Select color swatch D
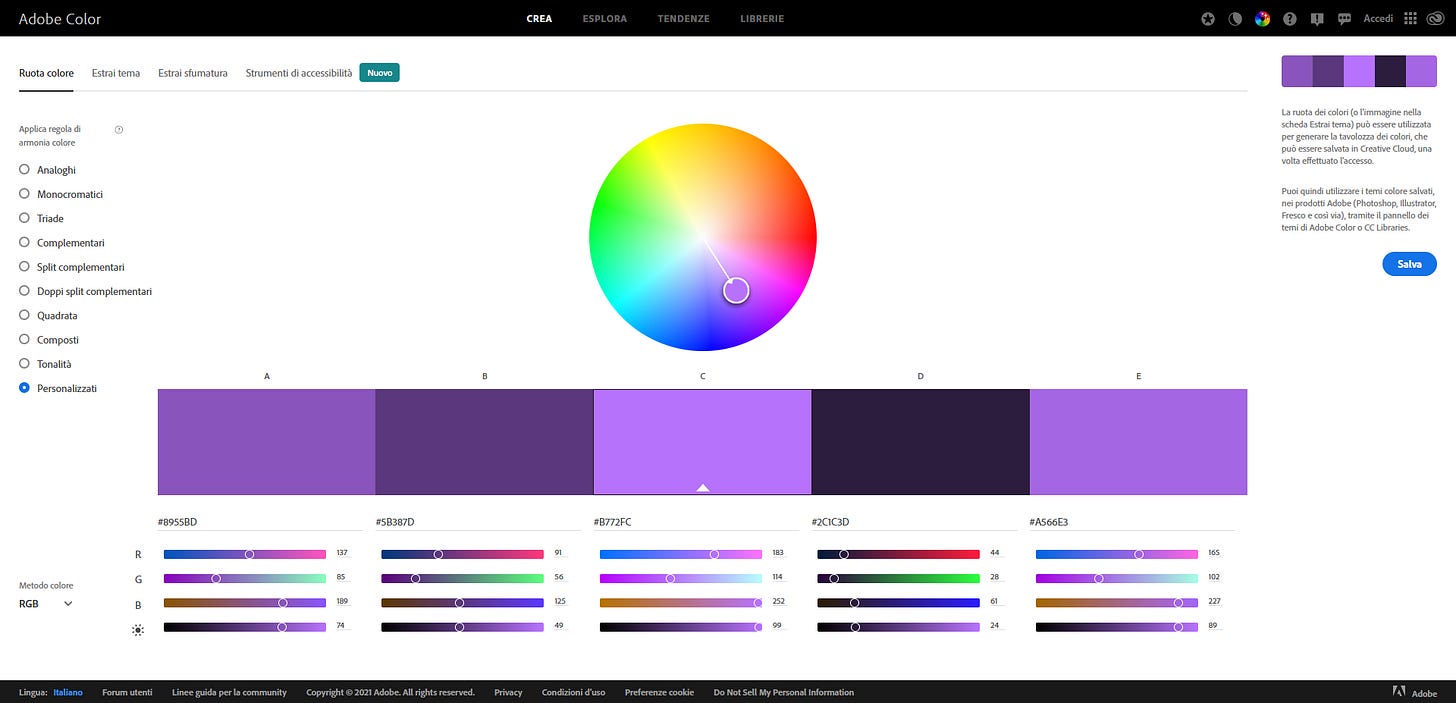 pyautogui.click(x=921, y=442)
